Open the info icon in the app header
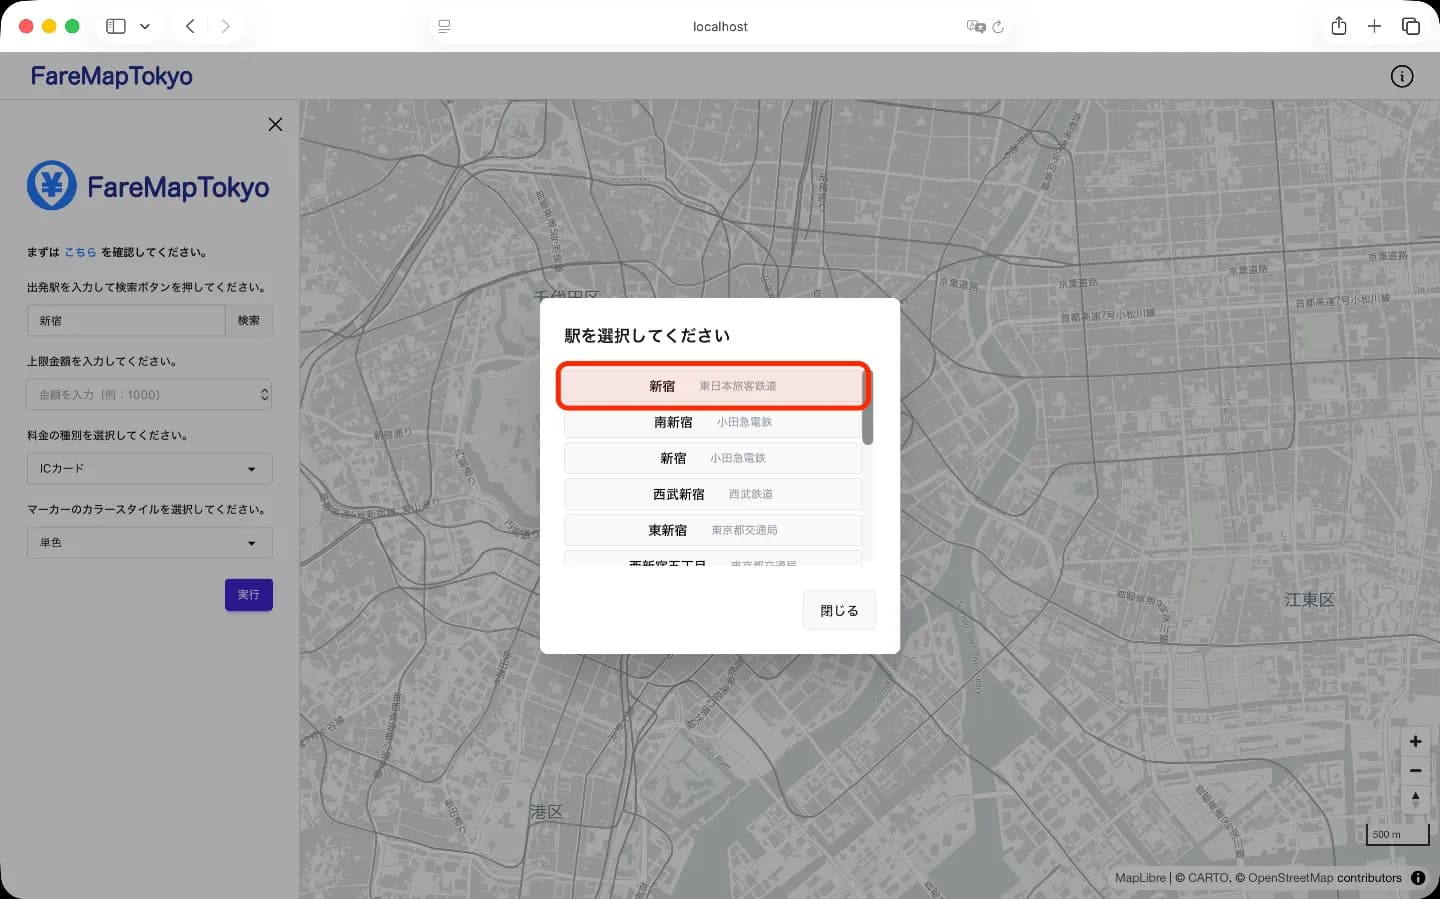Viewport: 1440px width, 899px height. [x=1402, y=75]
